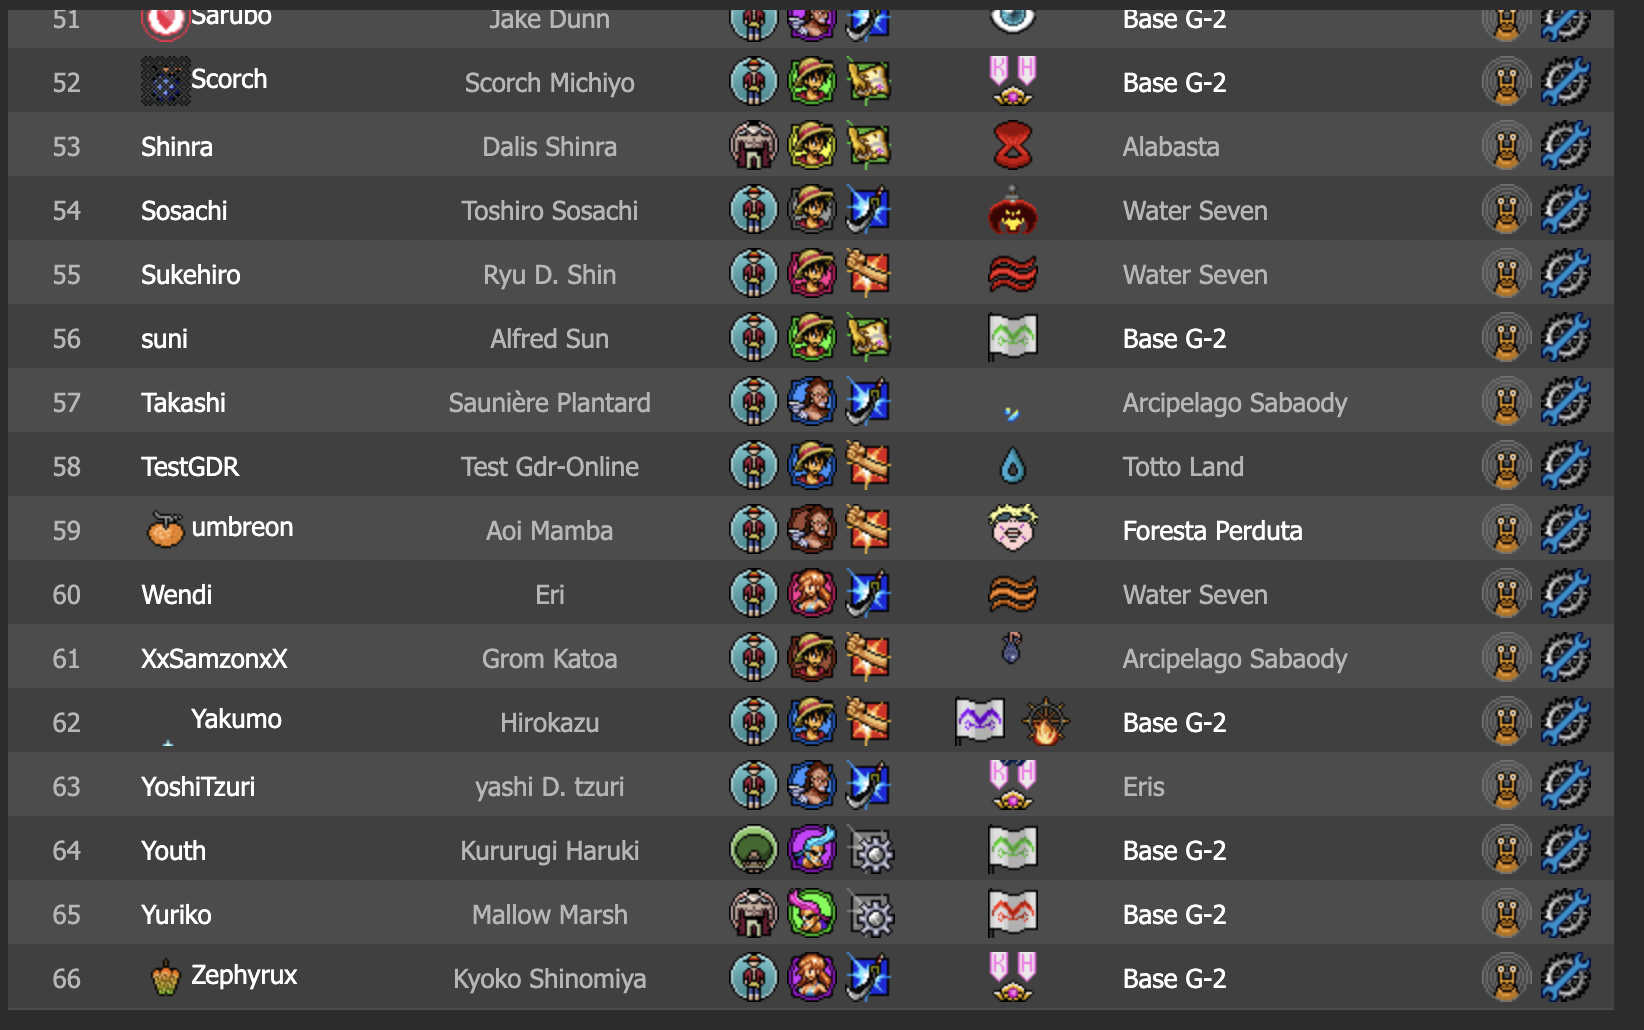Click the pig face crew icon for umbreon
The height and width of the screenshot is (1030, 1644).
1012,529
